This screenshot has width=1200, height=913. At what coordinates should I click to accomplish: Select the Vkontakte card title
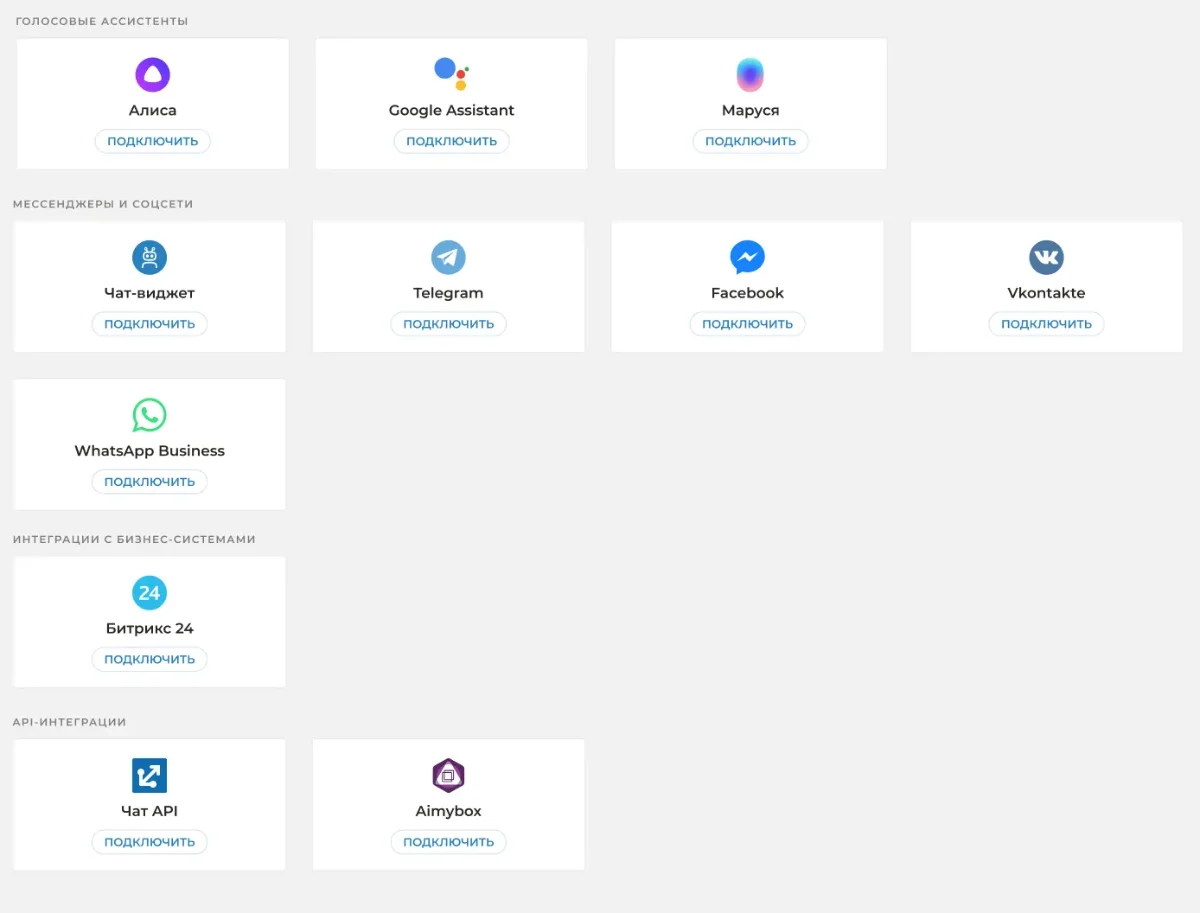tap(1046, 293)
